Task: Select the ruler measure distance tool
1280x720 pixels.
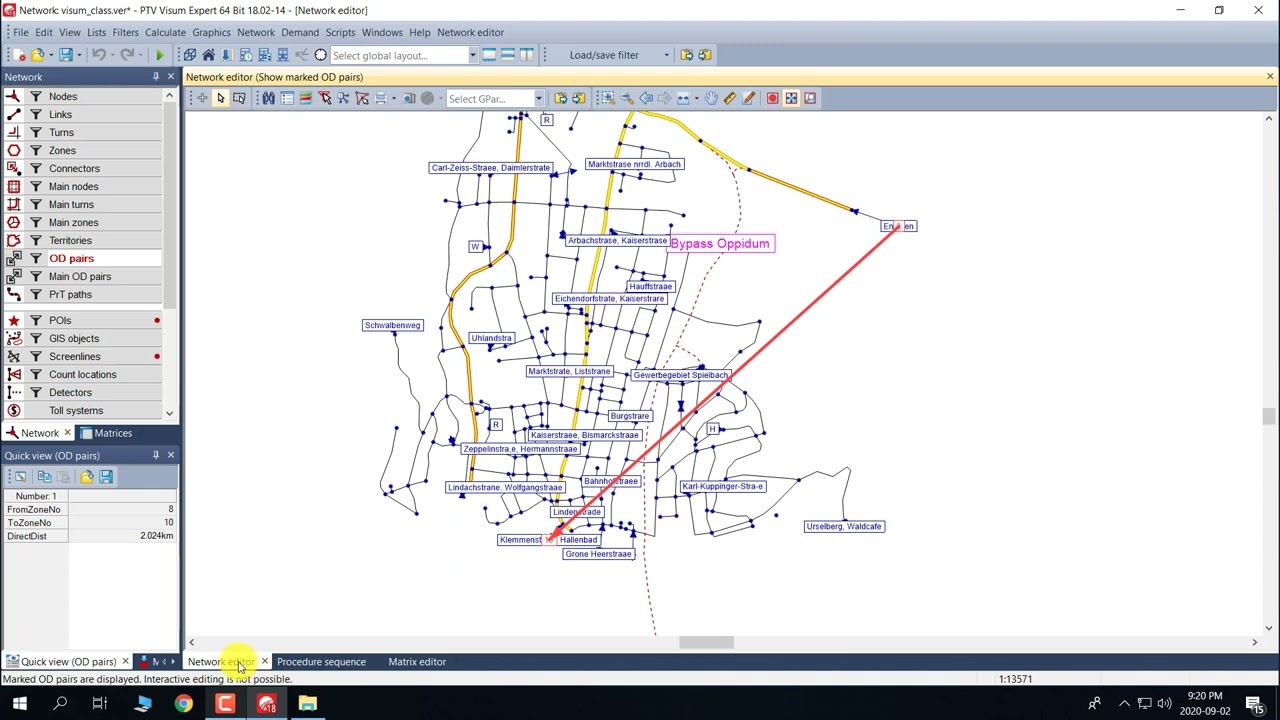Action: pos(730,98)
